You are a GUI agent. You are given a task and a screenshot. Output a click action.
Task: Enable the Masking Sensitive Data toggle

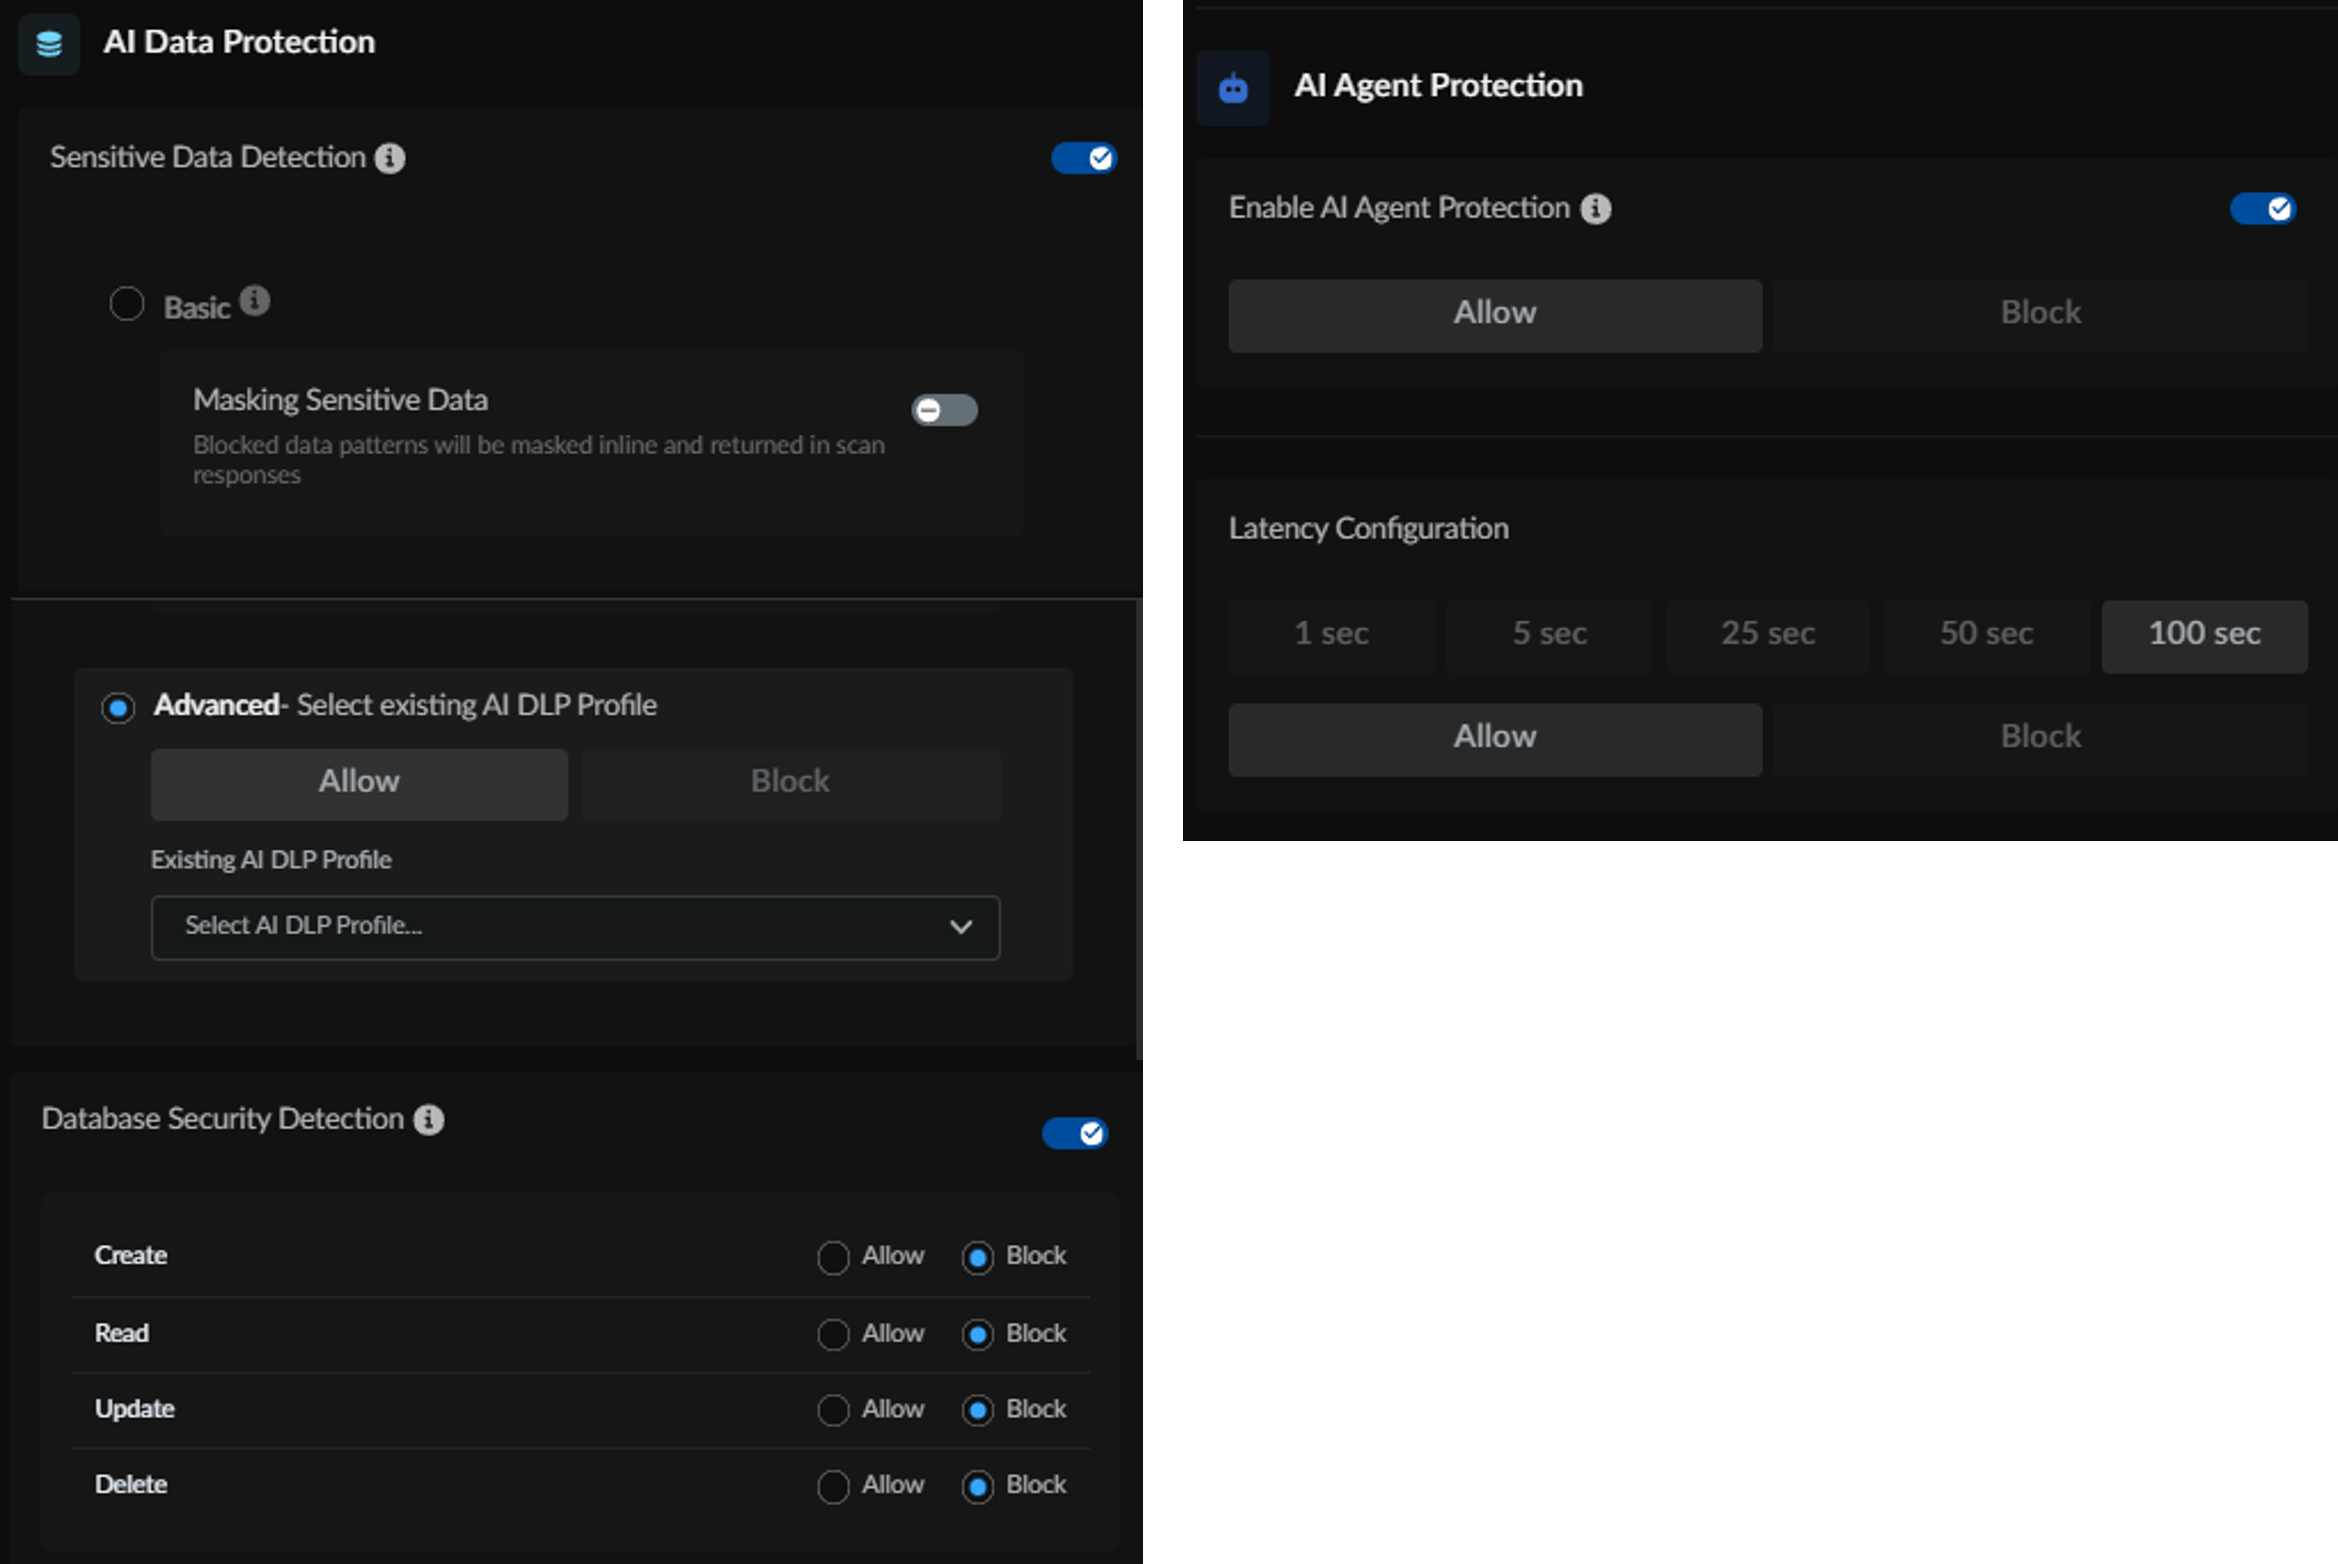click(x=944, y=410)
